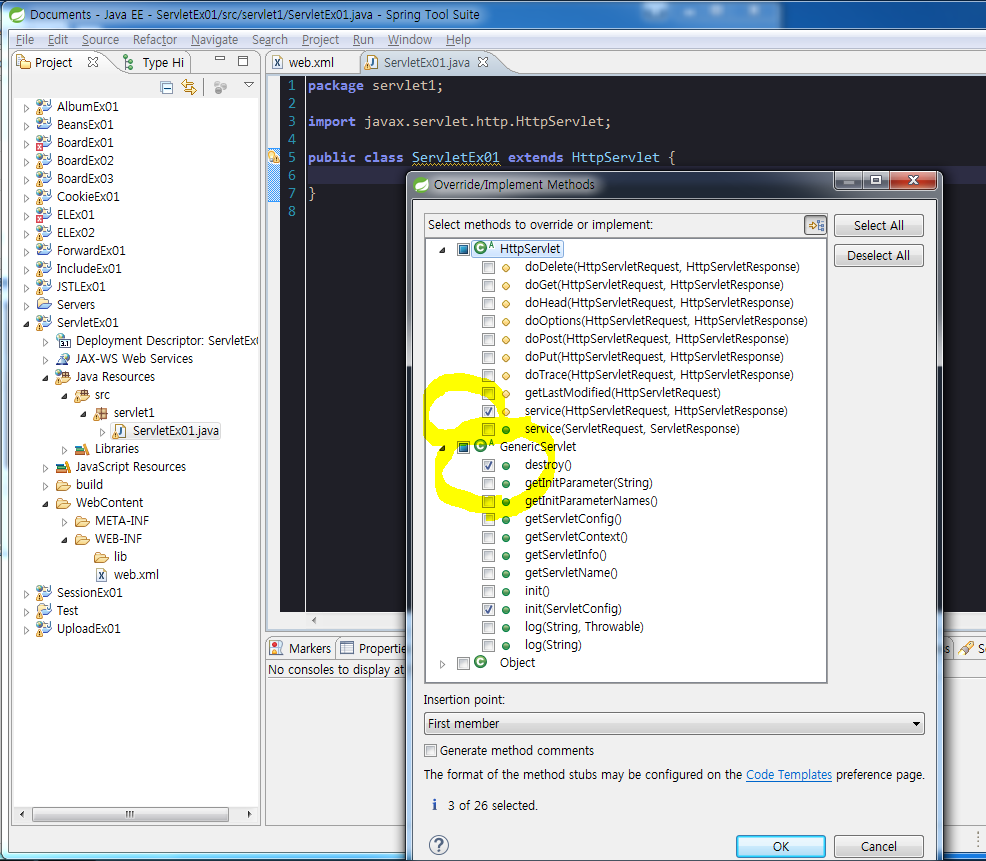Click the warning marker on line 5 gutter
This screenshot has width=986, height=861.
pos(273,157)
